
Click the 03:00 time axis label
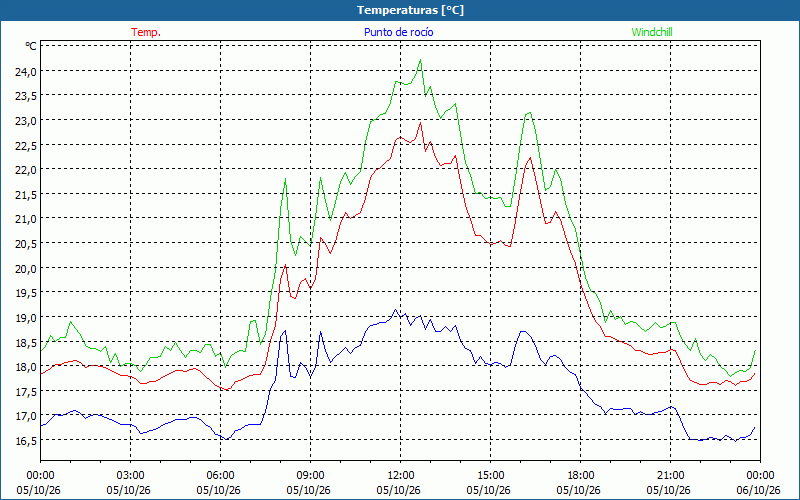[x=130, y=477]
